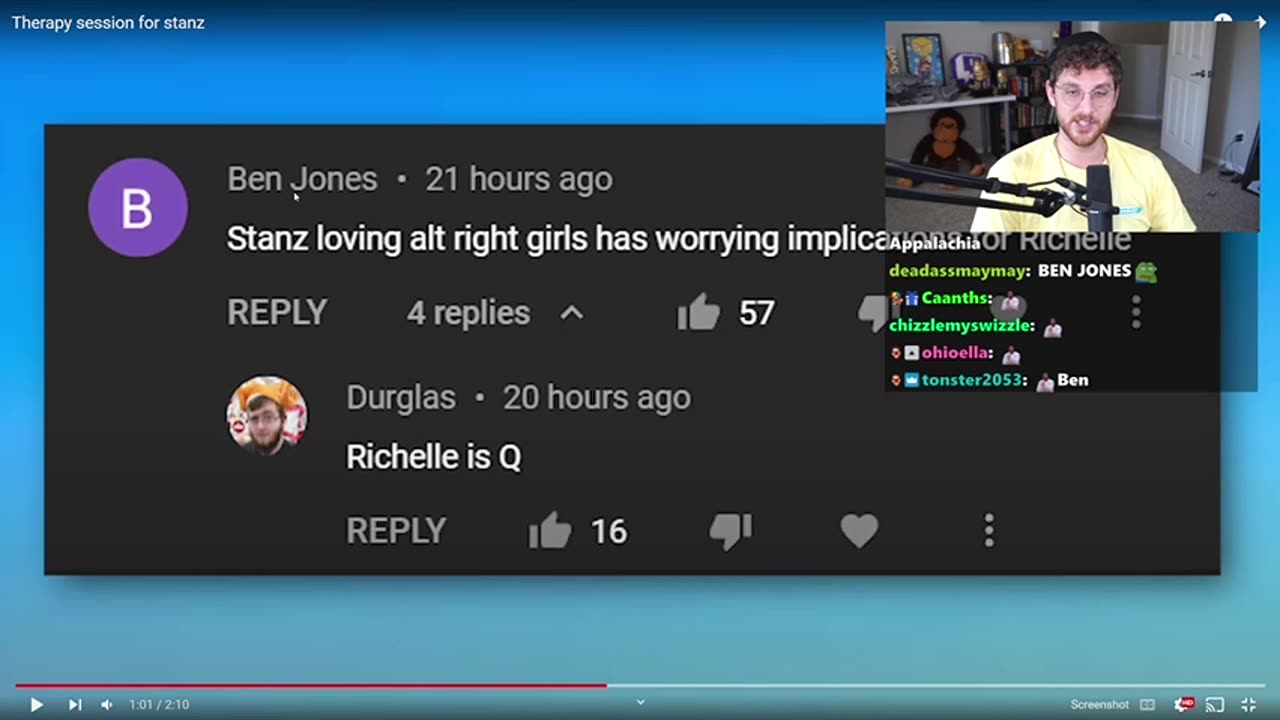Screen dimensions: 1280x720
Task: Toggle closed captions CC button
Action: coord(1148,705)
